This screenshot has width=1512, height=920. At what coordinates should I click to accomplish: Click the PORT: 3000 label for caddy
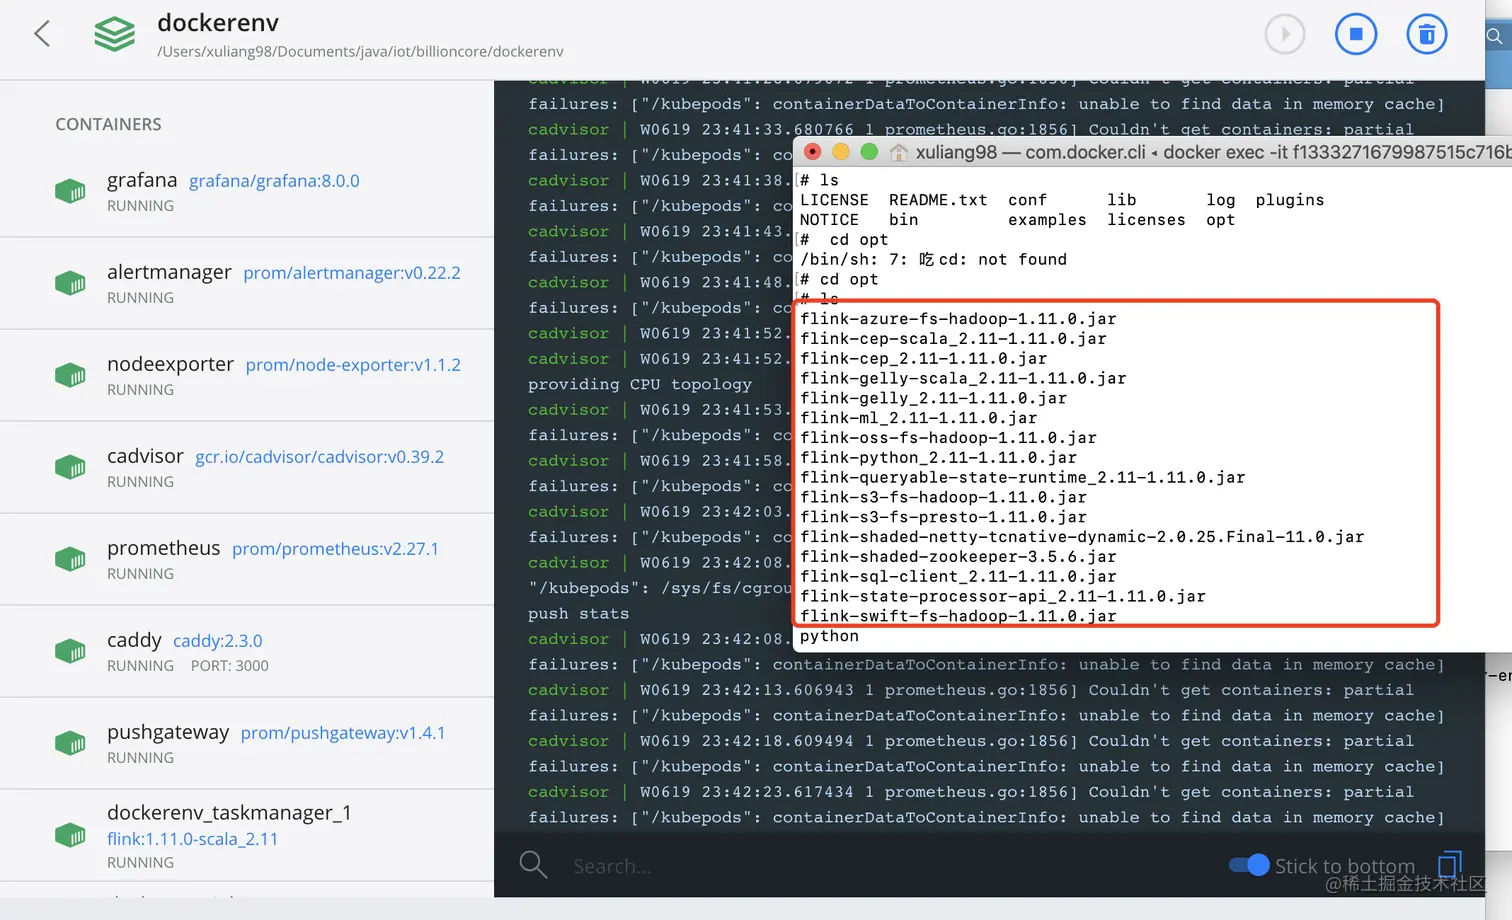pos(230,666)
